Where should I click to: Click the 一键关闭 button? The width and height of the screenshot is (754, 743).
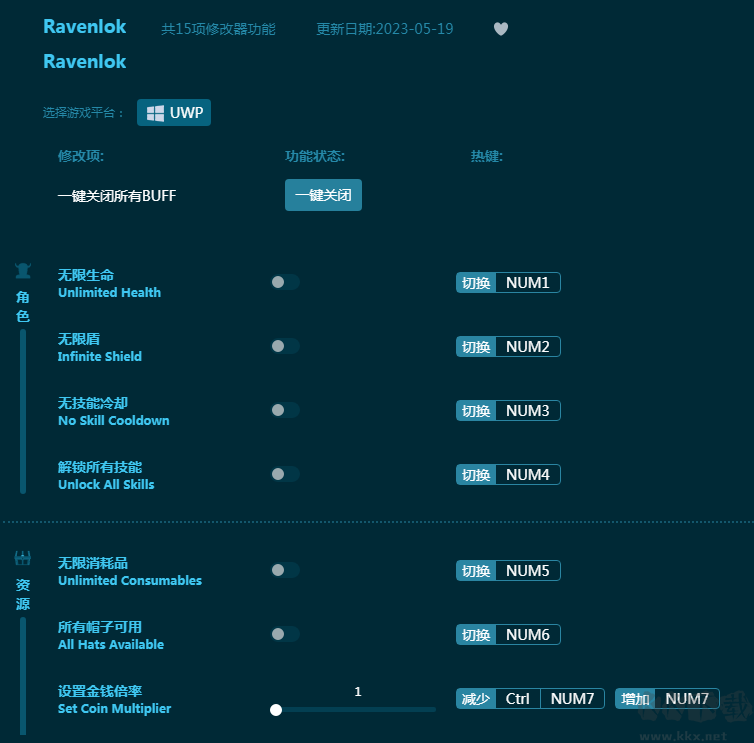point(323,195)
